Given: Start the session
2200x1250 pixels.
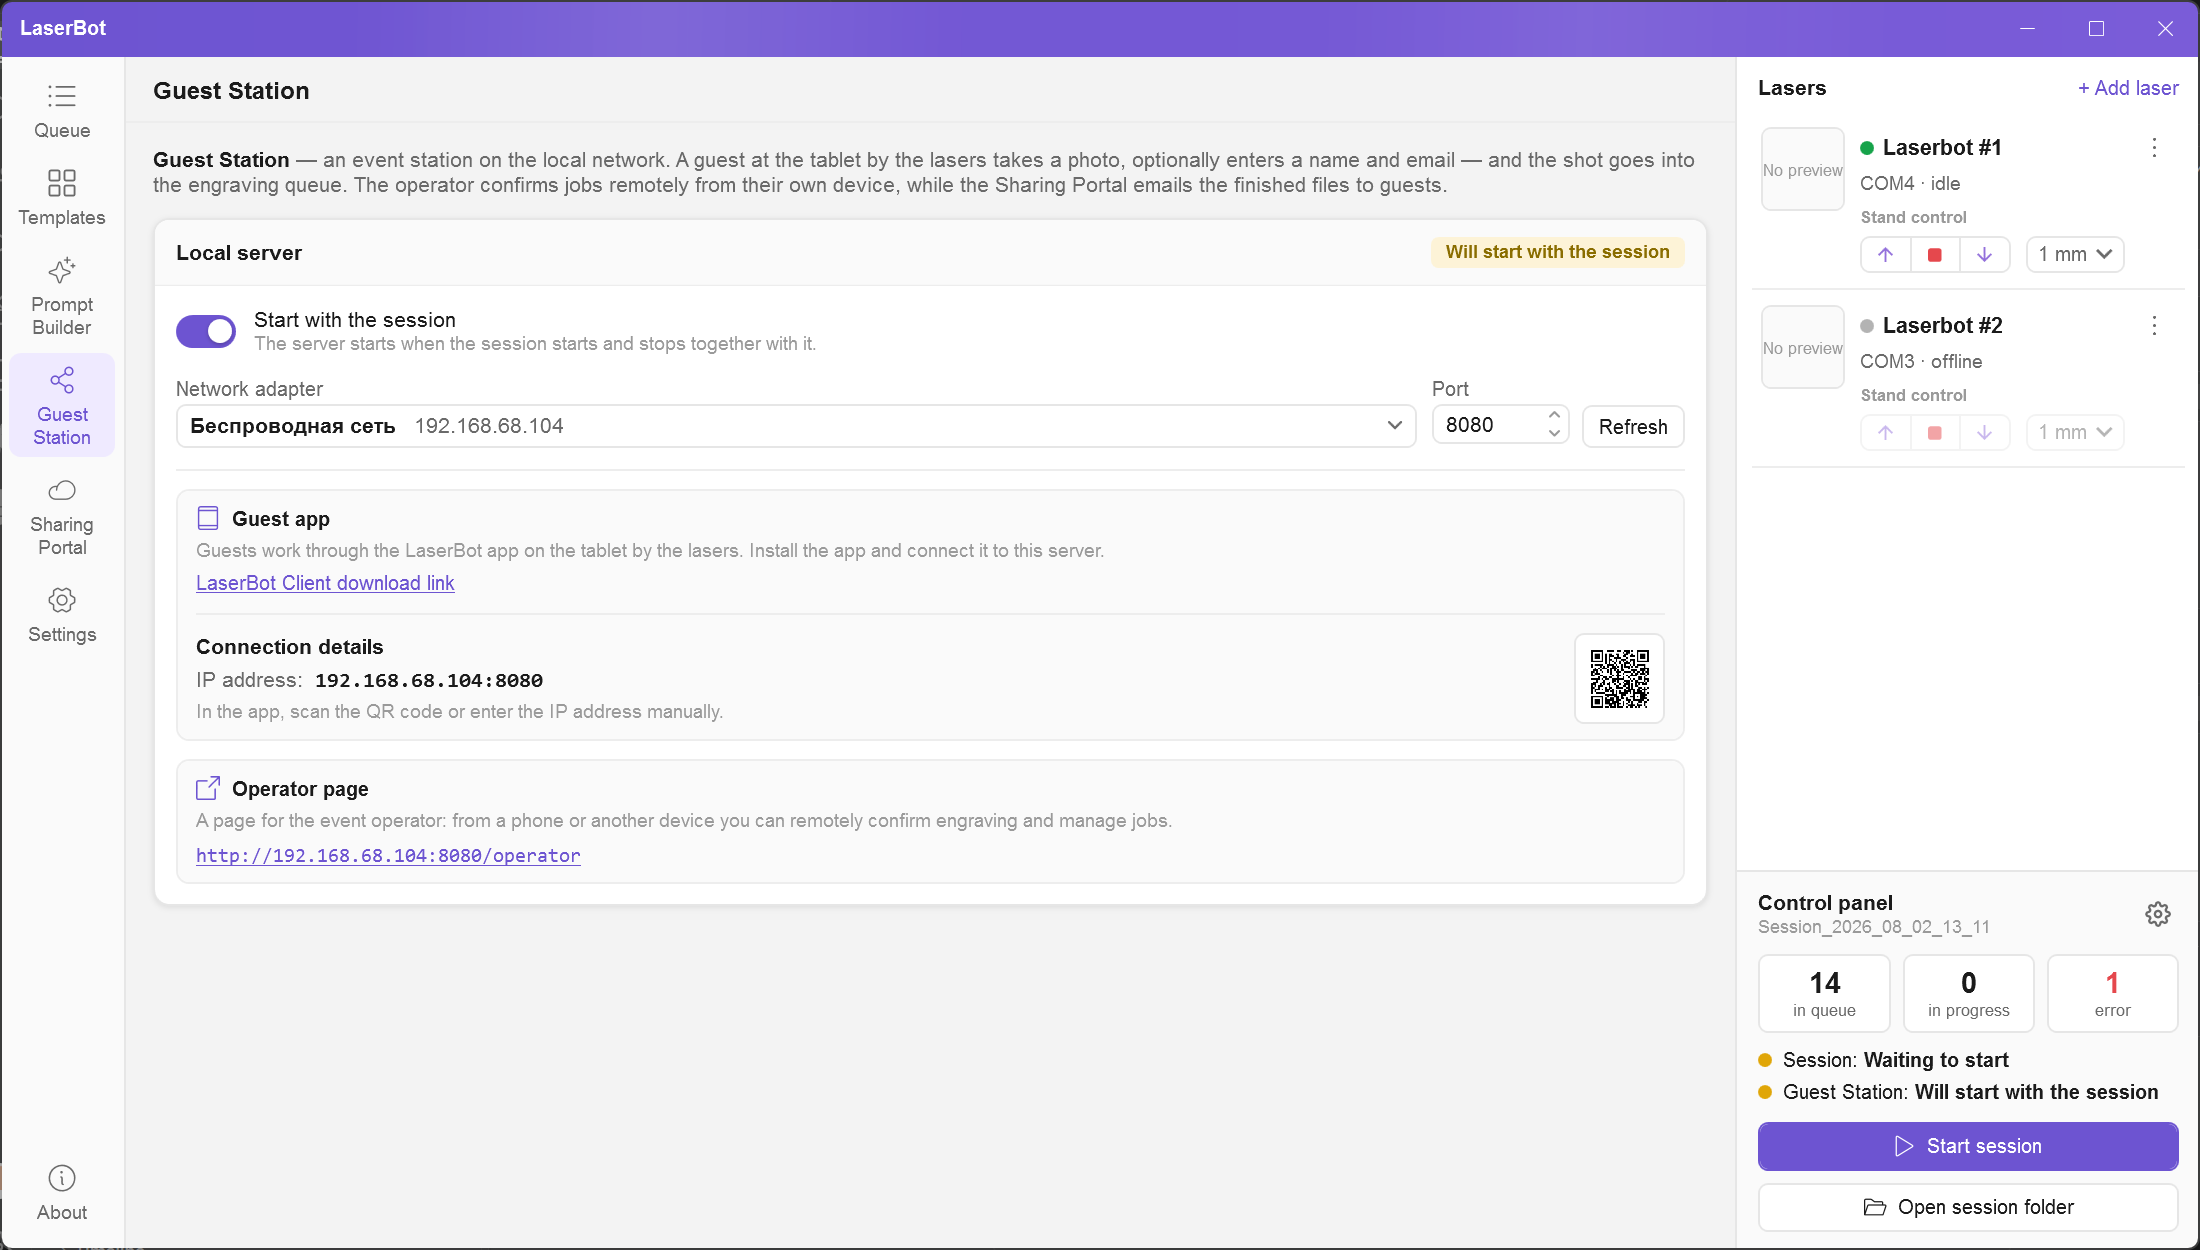Looking at the screenshot, I should 1968,1146.
